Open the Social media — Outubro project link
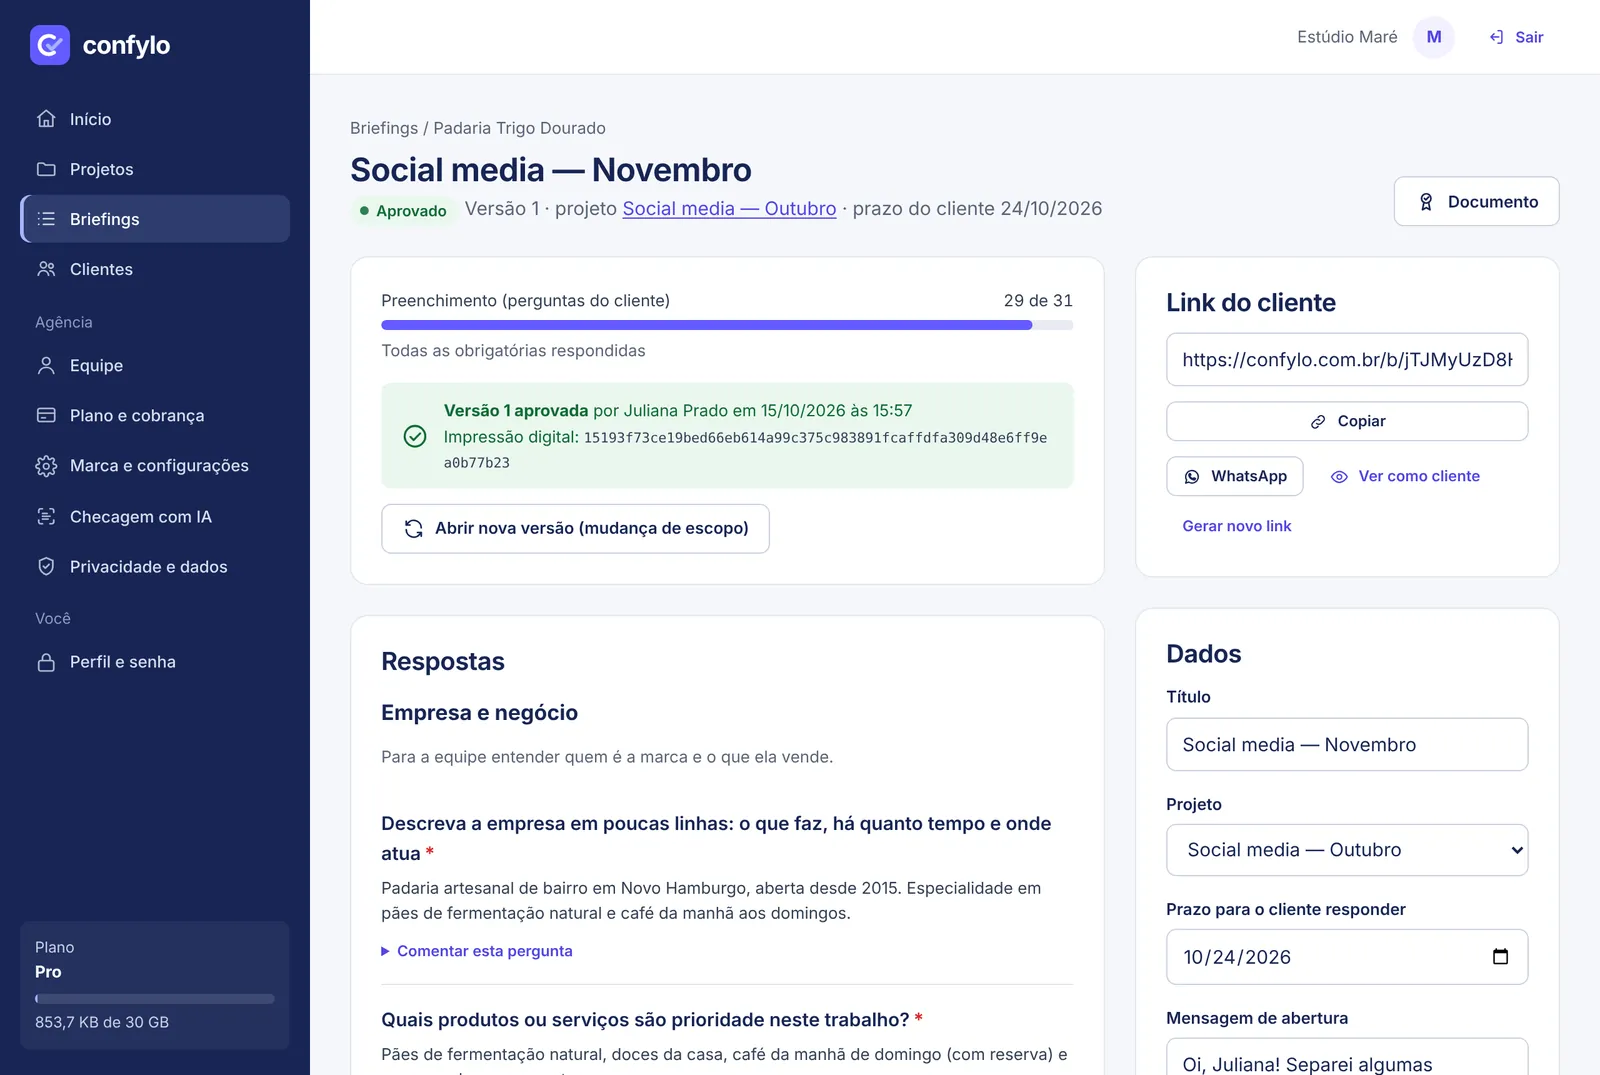 tap(729, 209)
